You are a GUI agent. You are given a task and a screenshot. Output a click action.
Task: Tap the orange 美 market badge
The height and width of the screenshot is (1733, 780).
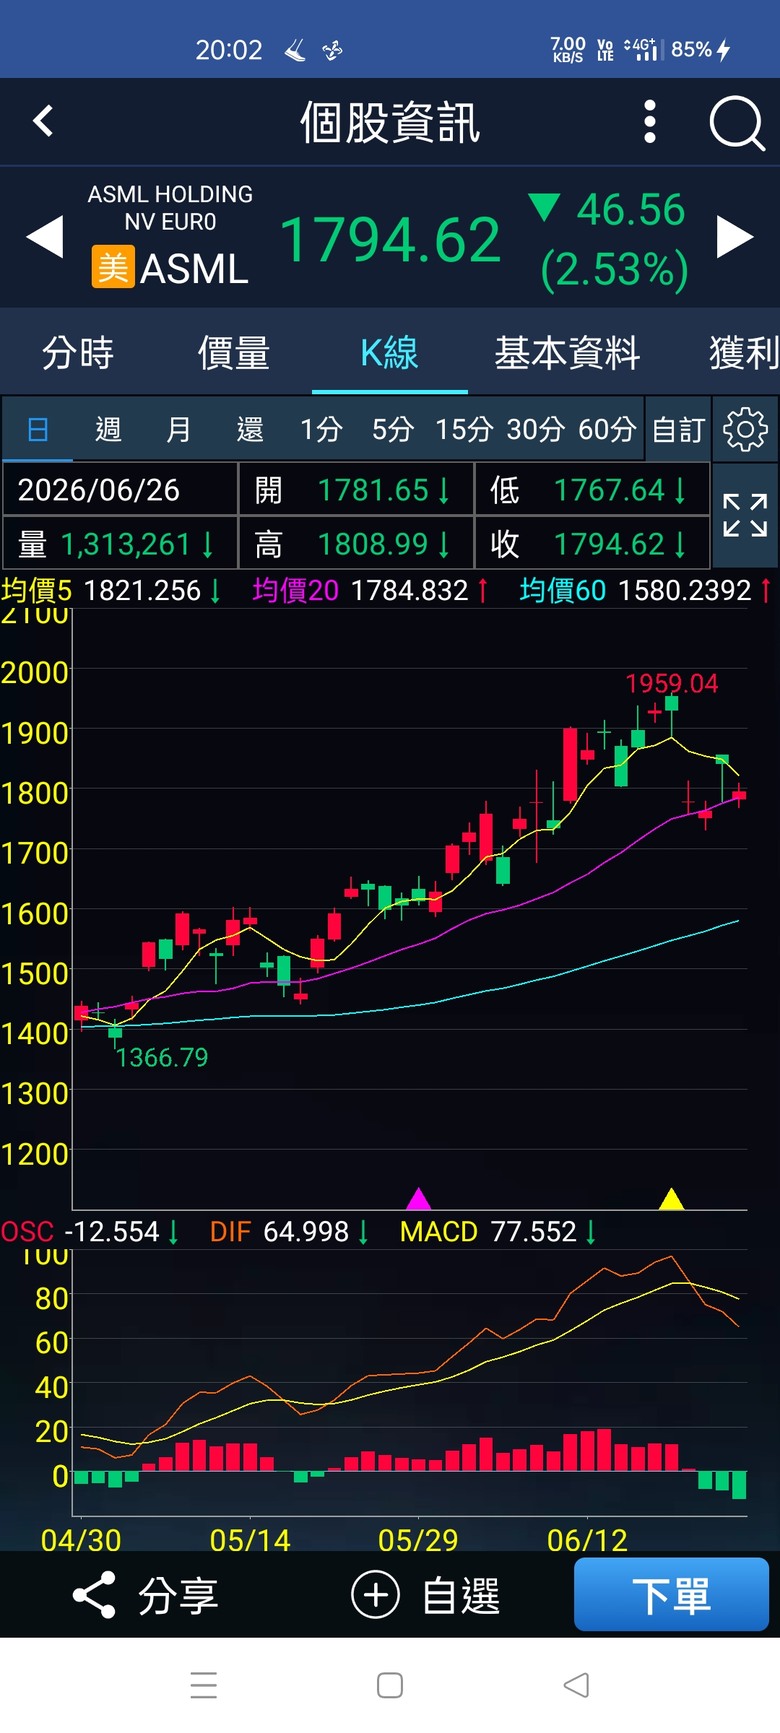113,268
